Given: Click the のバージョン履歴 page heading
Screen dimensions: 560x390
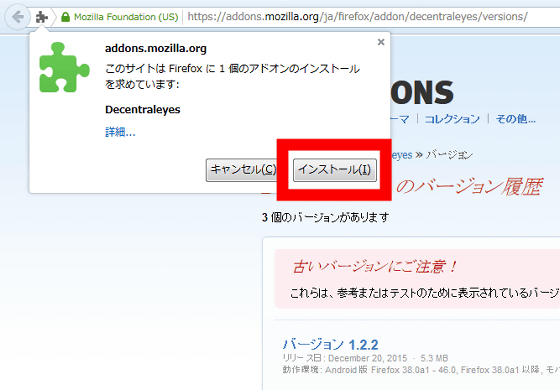Looking at the screenshot, I should (469, 186).
